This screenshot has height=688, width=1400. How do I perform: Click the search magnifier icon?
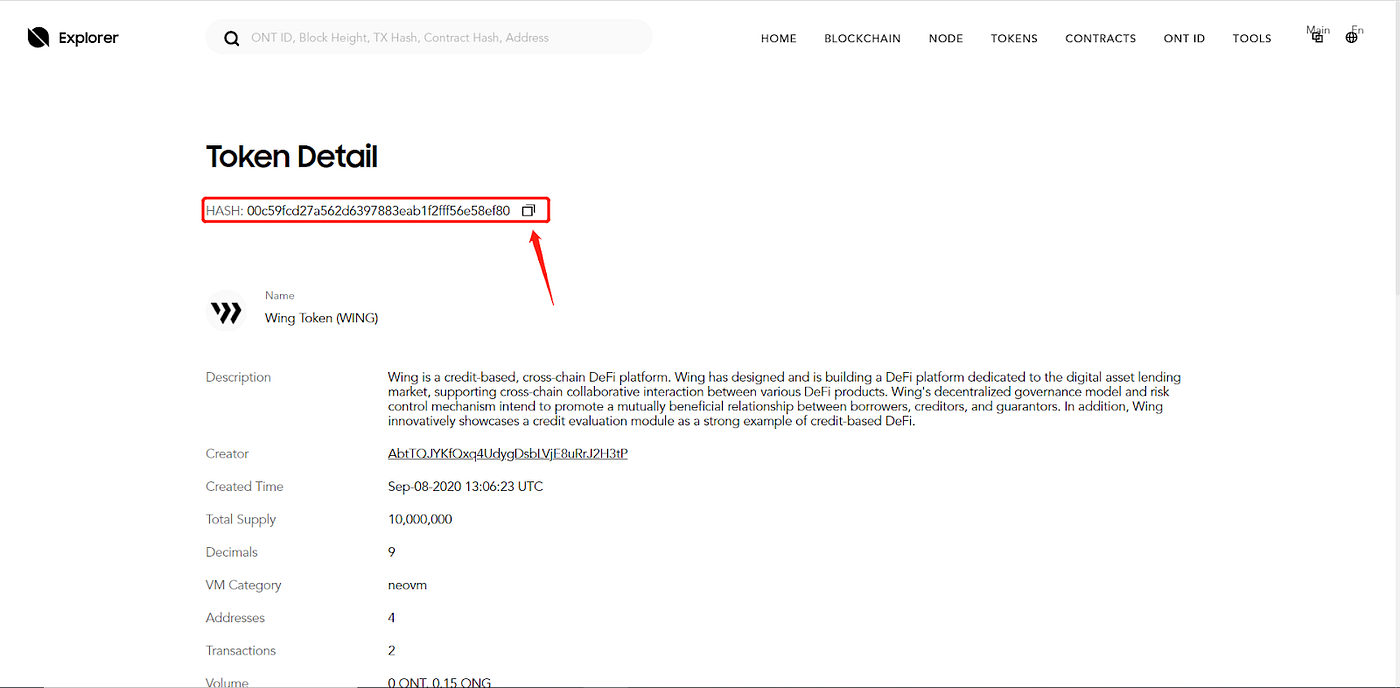pos(231,37)
